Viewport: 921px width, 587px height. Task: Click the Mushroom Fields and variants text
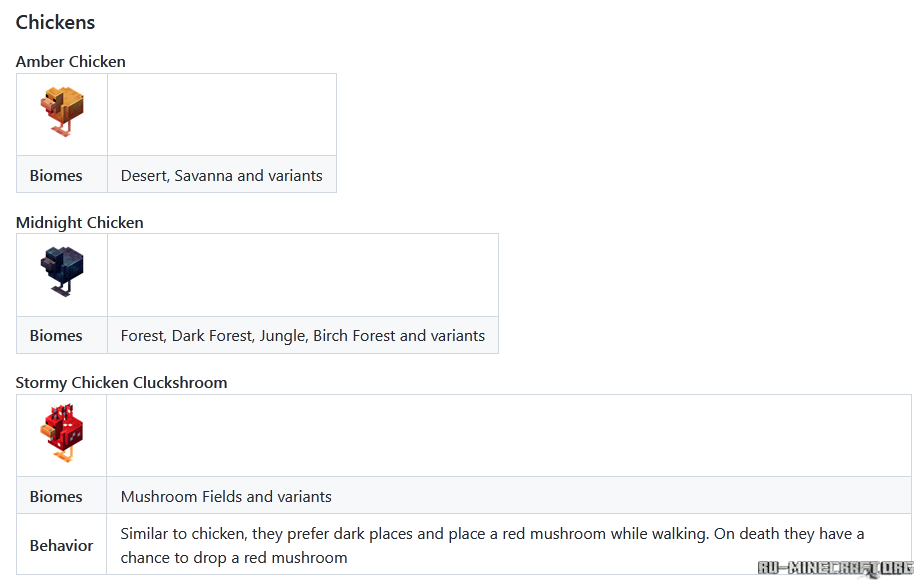[x=226, y=497]
